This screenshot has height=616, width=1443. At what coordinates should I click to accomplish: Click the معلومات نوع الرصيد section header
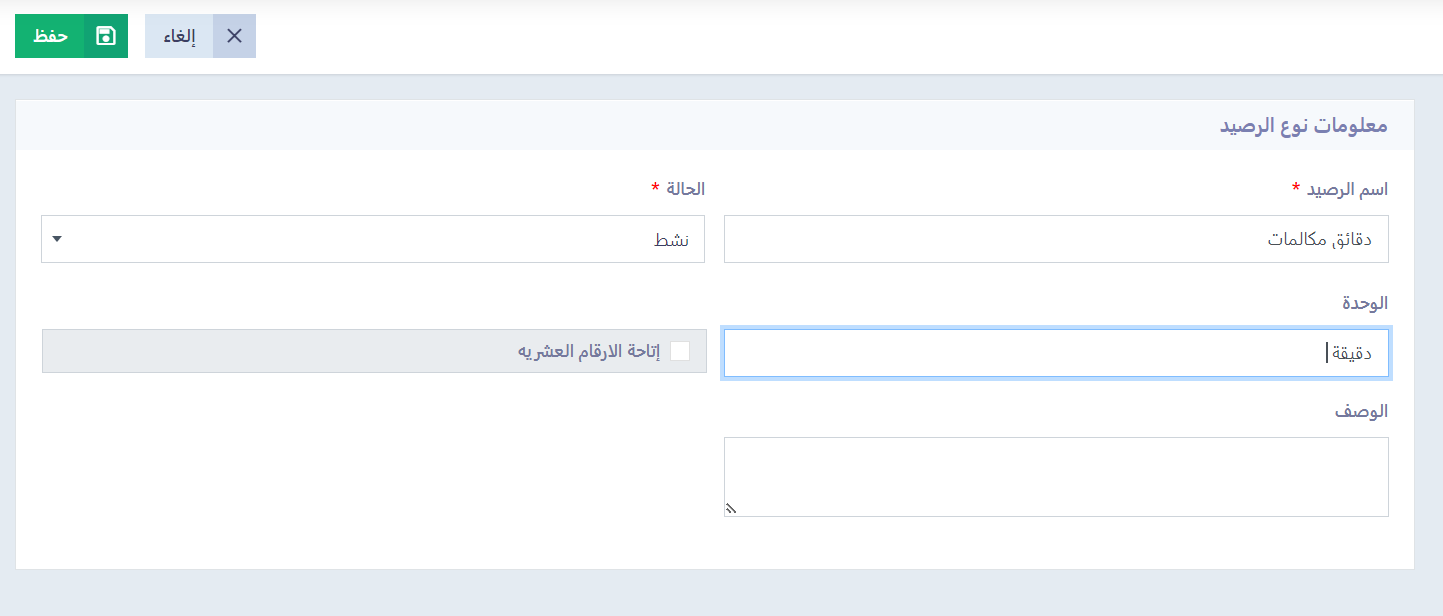tap(1303, 126)
